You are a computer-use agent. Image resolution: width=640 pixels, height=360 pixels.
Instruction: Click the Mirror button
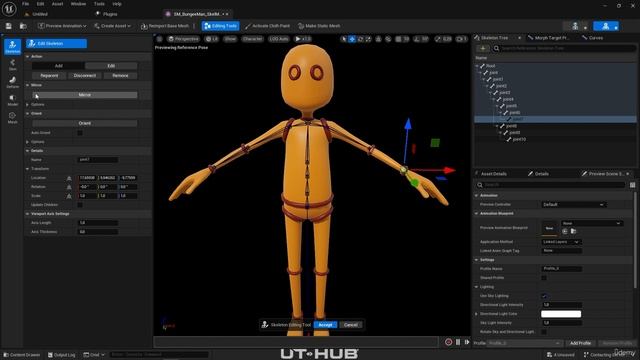85,95
